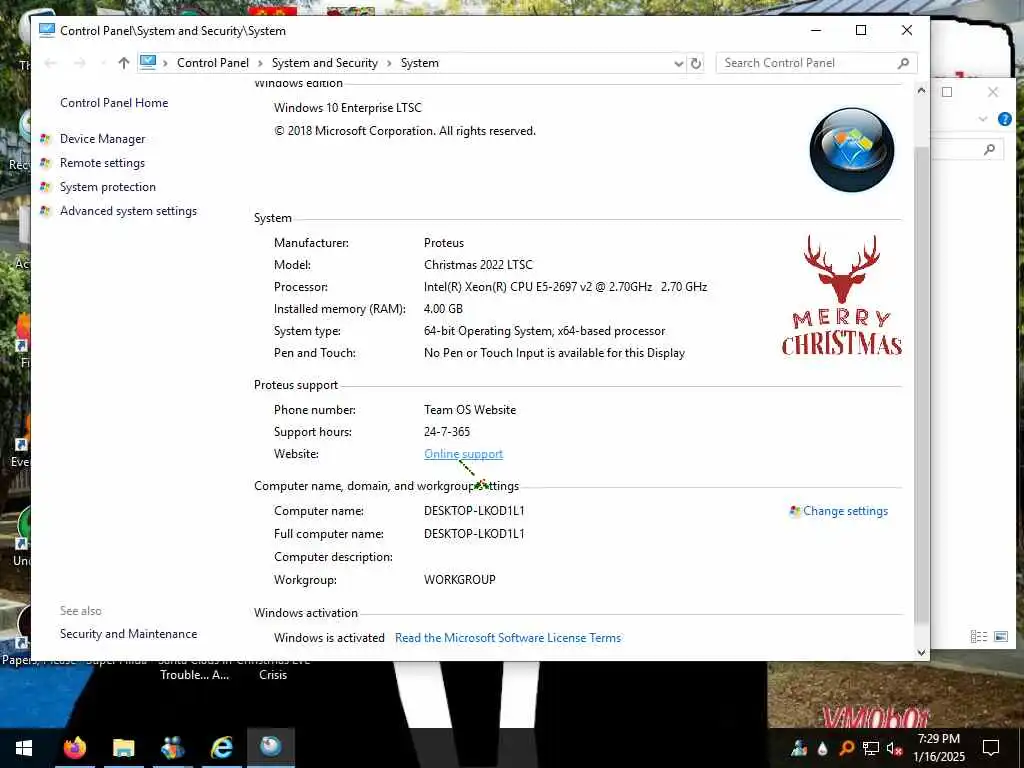
Task: Click the shield icon beside Change settings
Action: point(795,511)
